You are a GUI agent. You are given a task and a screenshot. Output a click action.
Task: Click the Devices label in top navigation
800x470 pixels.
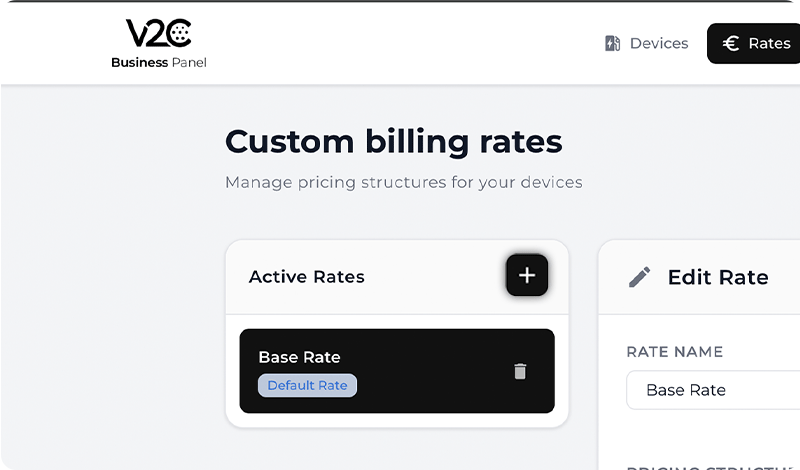pos(659,43)
